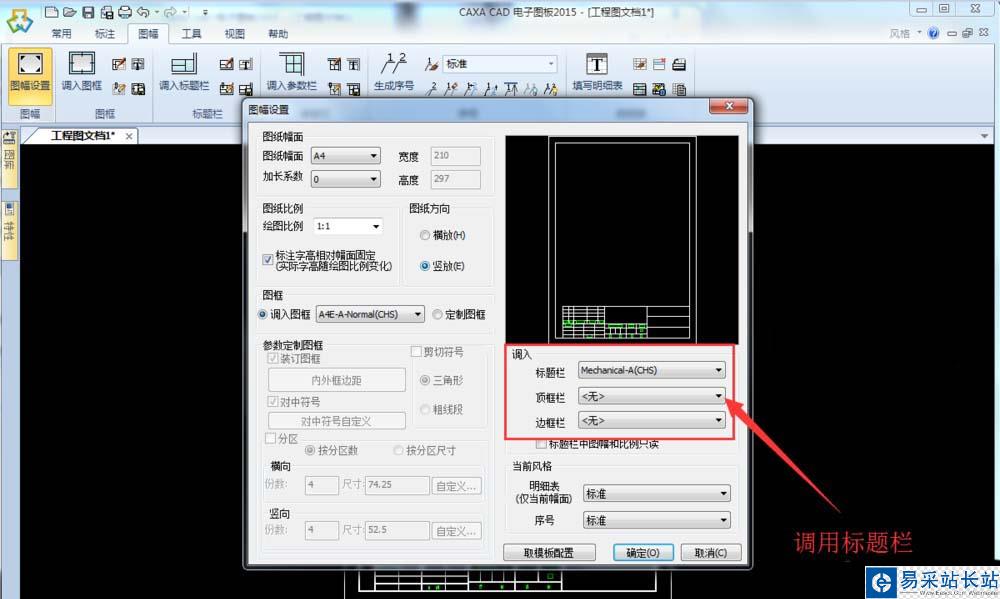Select the 横放(H) landscape radio button
Viewport: 1000px width, 599px height.
[425, 235]
